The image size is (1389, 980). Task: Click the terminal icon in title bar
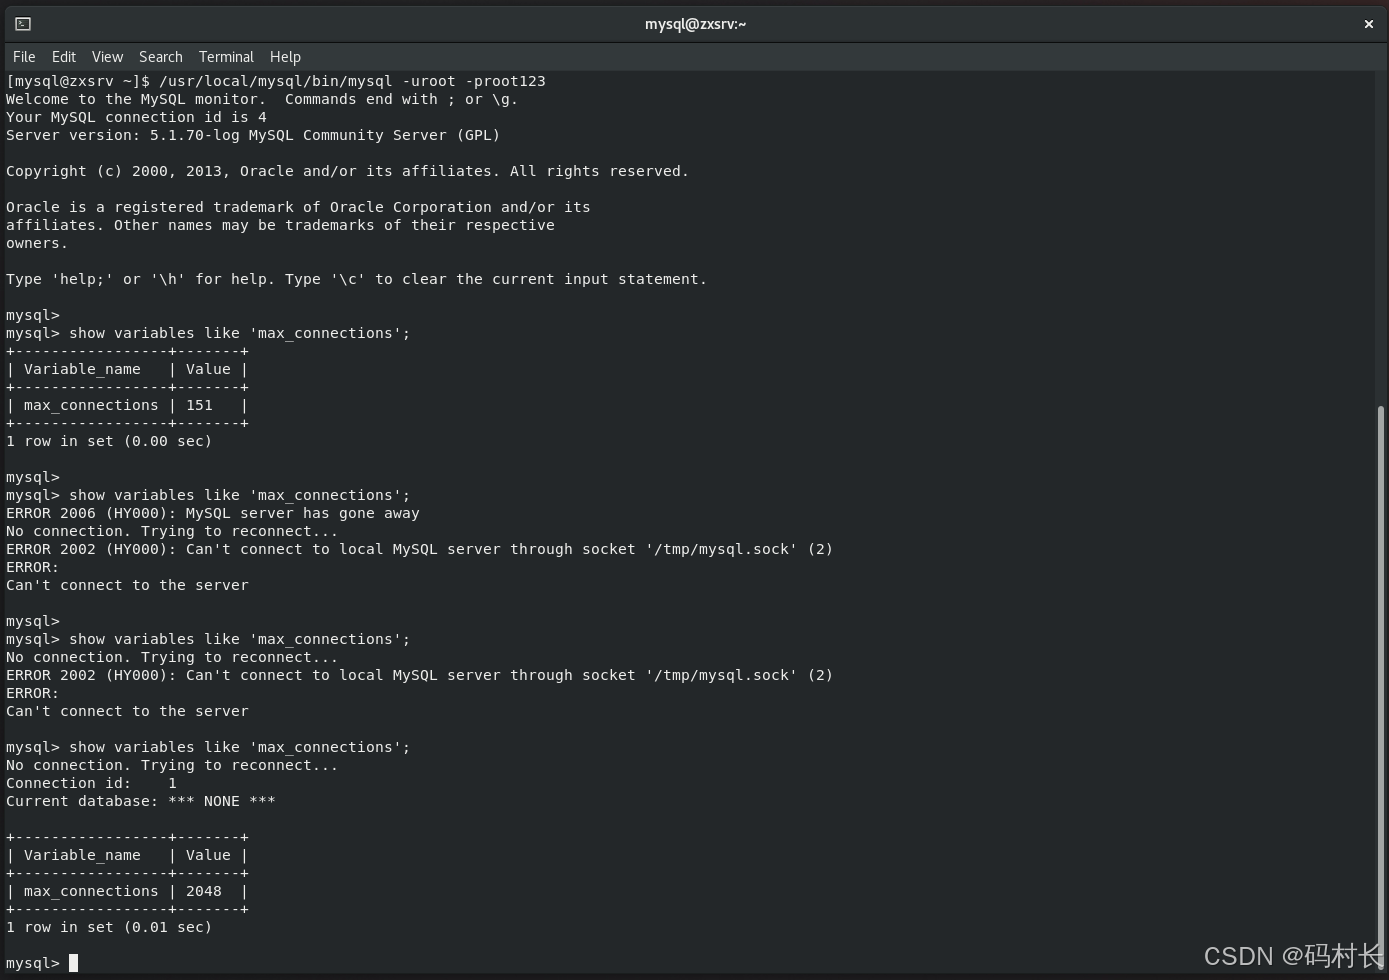(x=23, y=24)
